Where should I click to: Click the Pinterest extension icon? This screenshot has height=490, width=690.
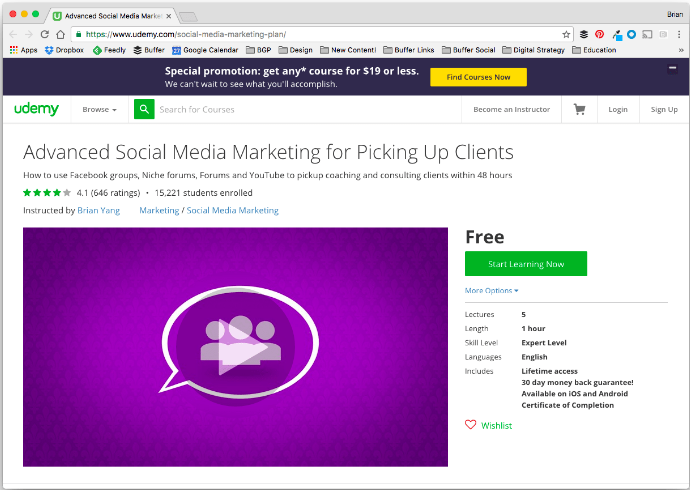[x=599, y=34]
